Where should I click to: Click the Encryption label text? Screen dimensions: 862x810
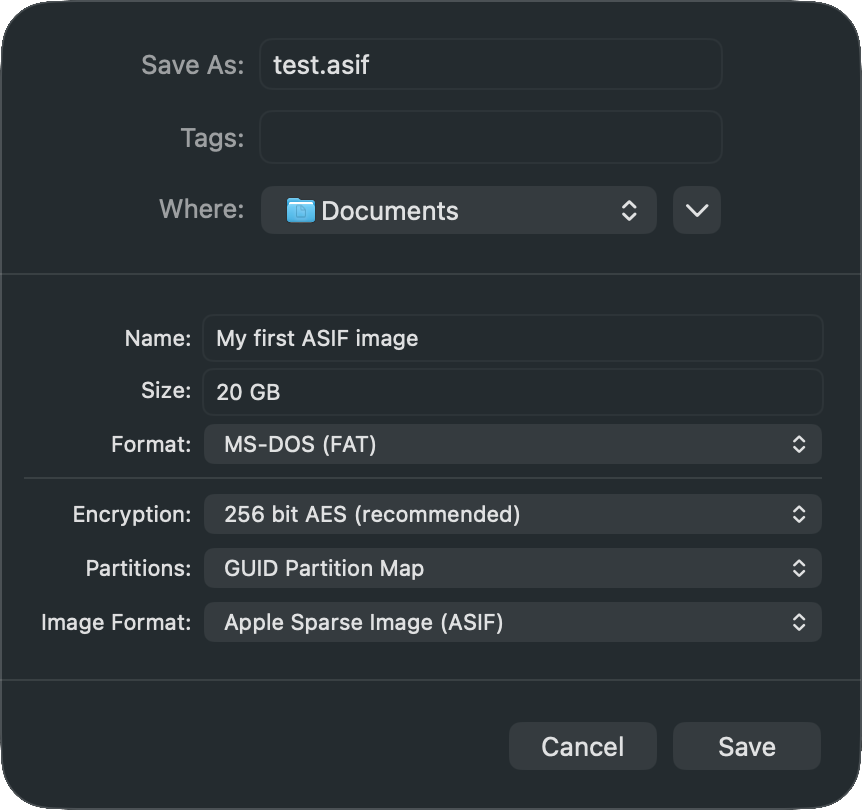pyautogui.click(x=131, y=514)
